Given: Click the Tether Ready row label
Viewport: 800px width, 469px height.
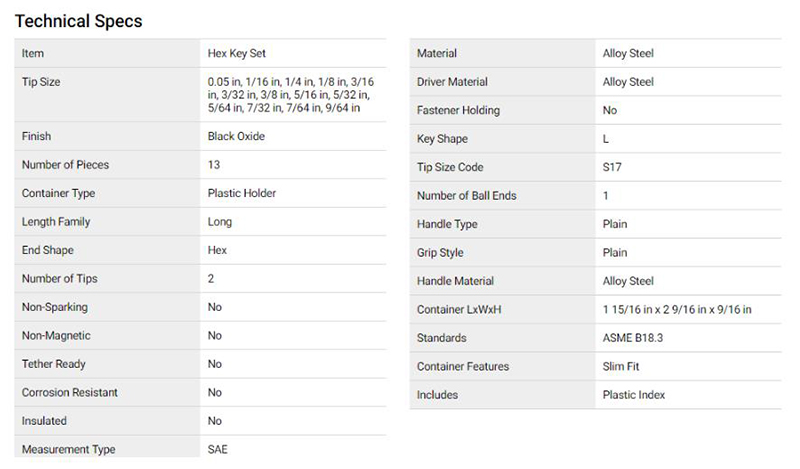Looking at the screenshot, I should [54, 364].
